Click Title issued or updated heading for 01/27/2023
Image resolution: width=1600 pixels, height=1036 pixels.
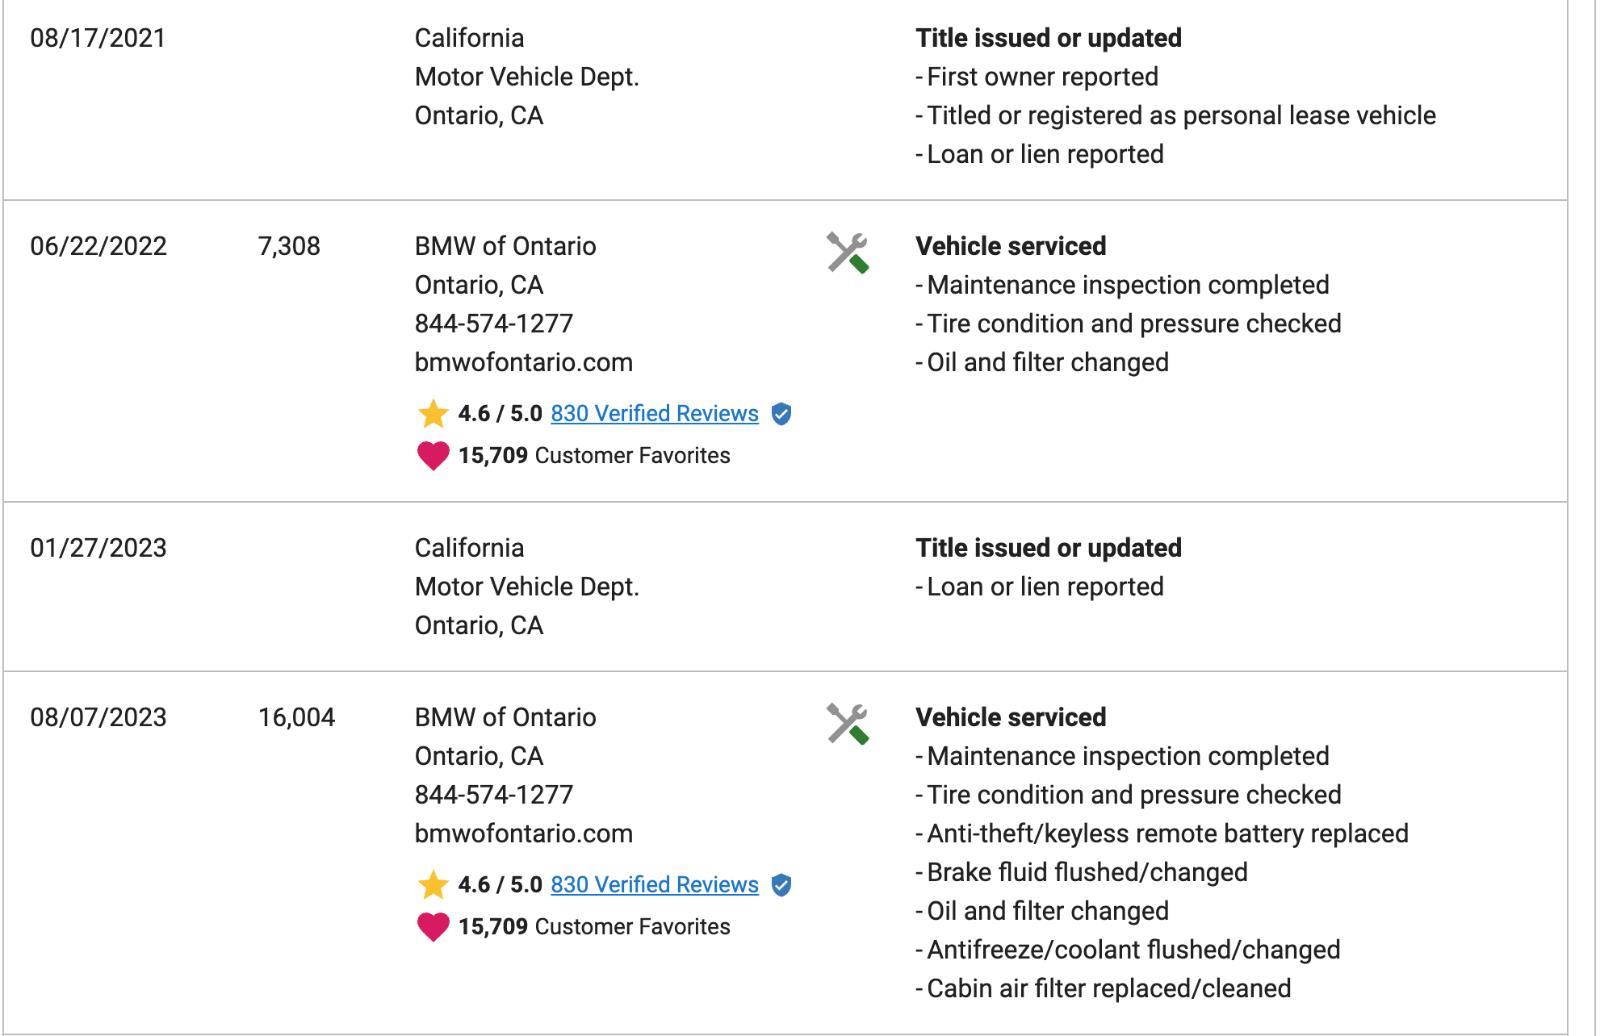click(x=1048, y=548)
